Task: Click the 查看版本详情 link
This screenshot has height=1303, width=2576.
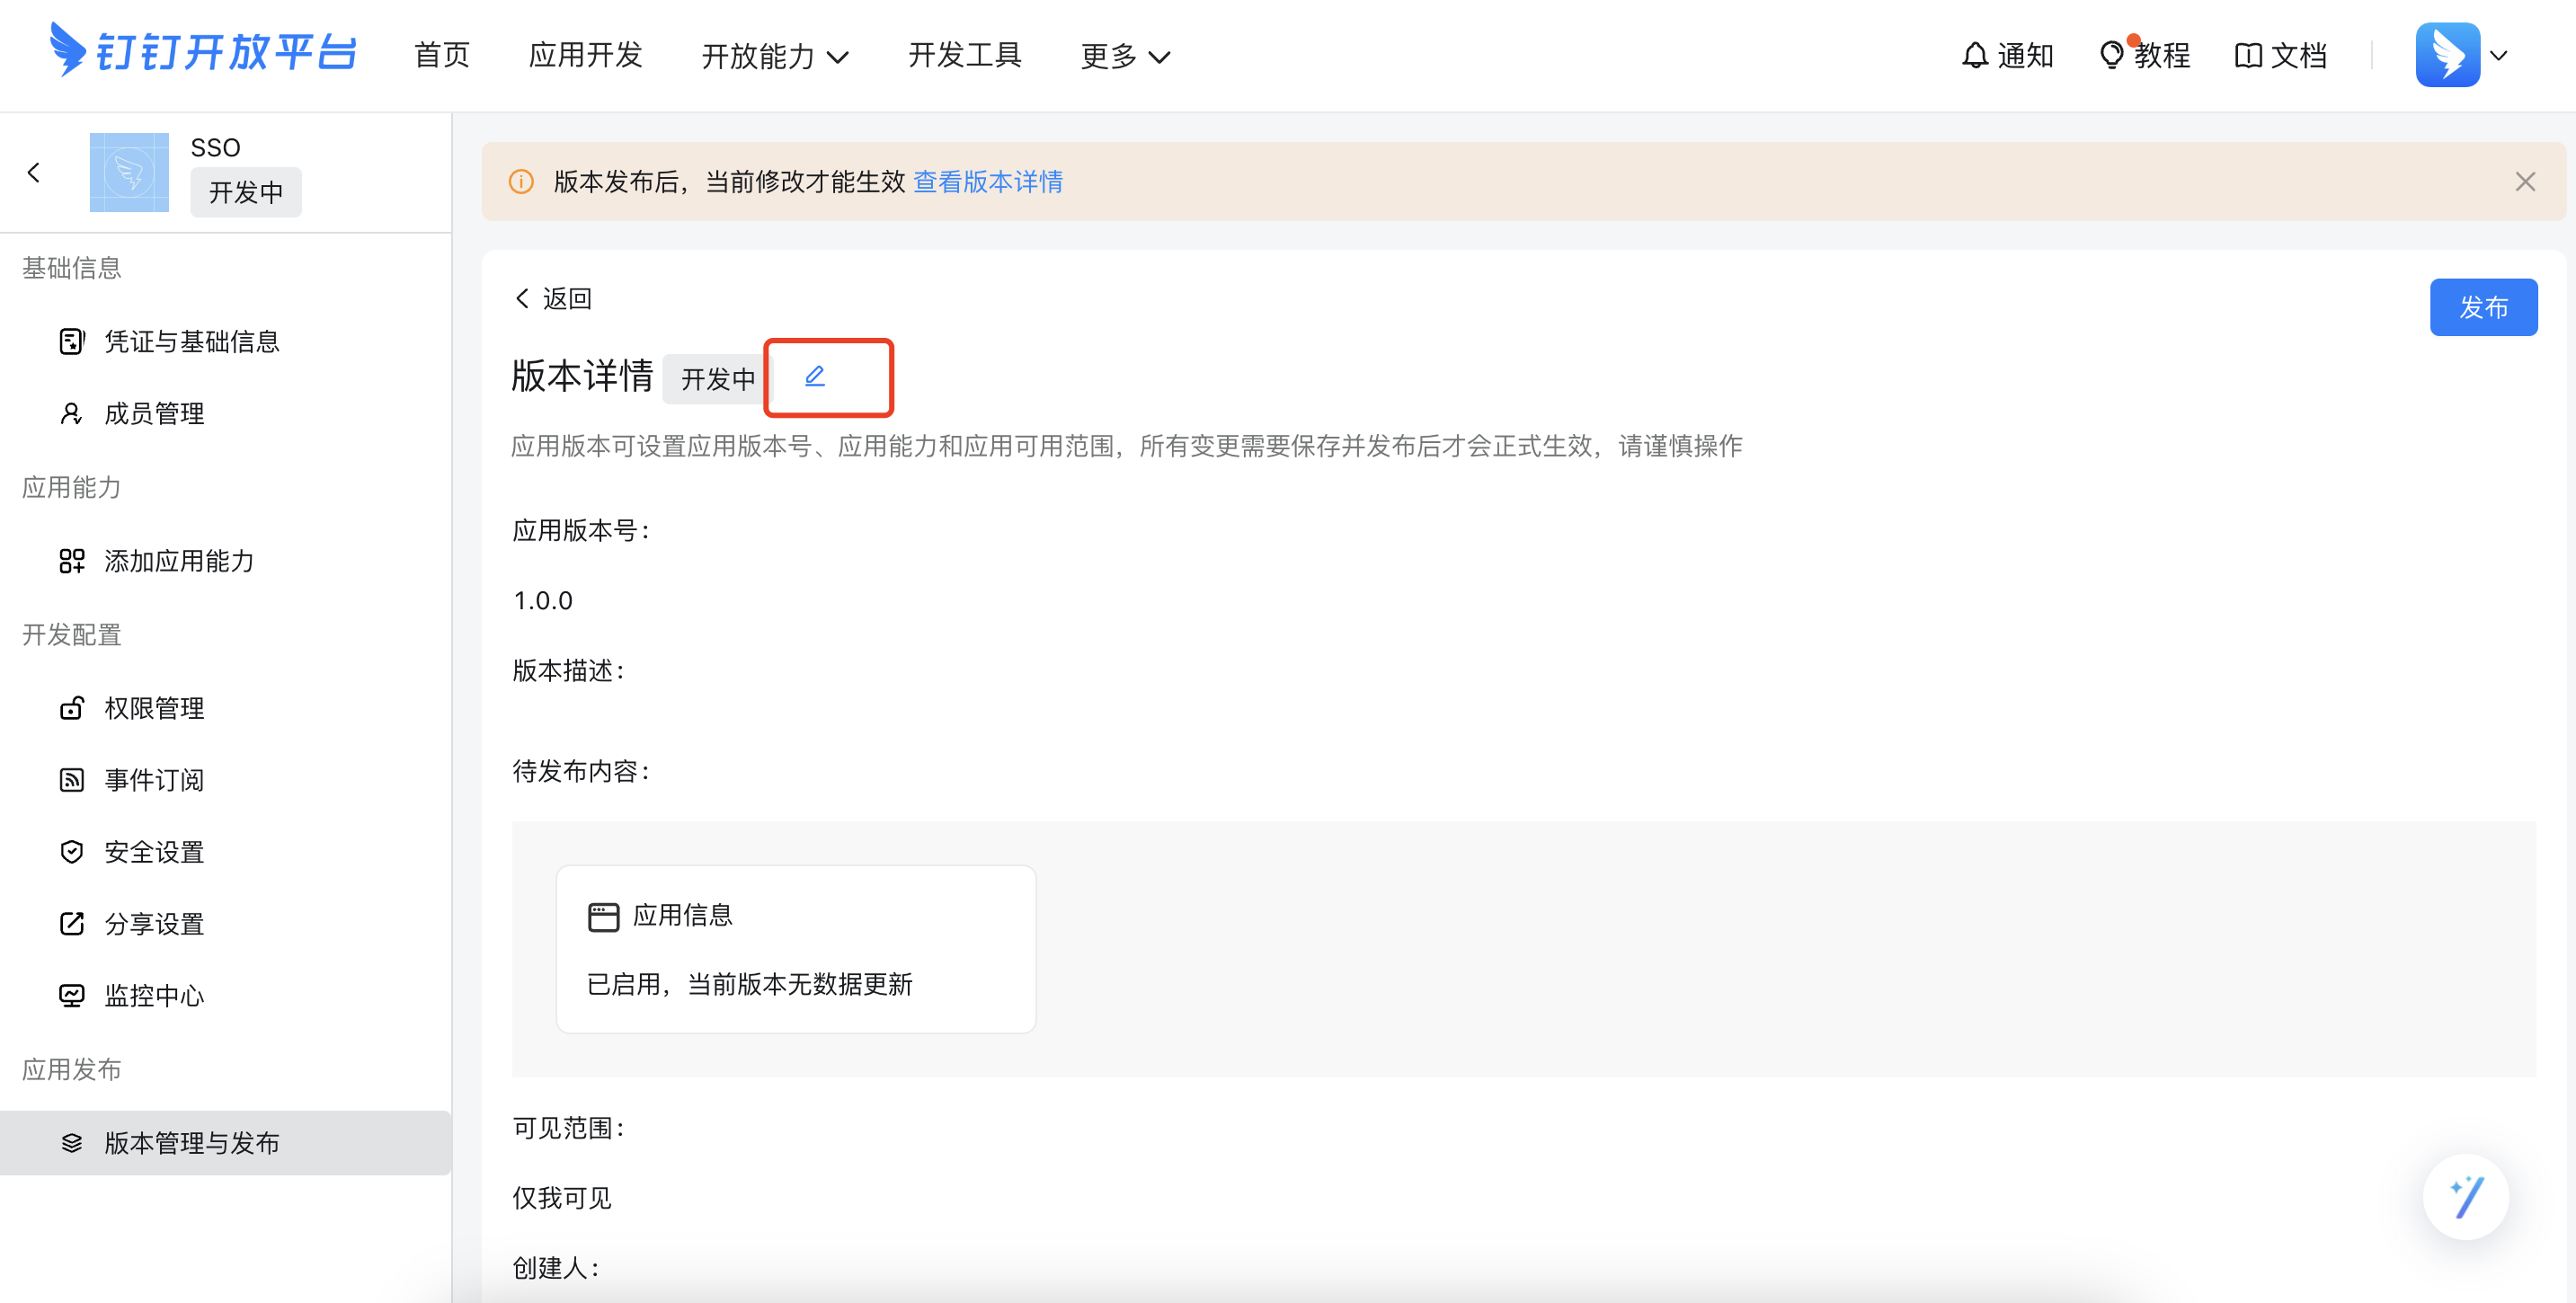Action: point(988,182)
